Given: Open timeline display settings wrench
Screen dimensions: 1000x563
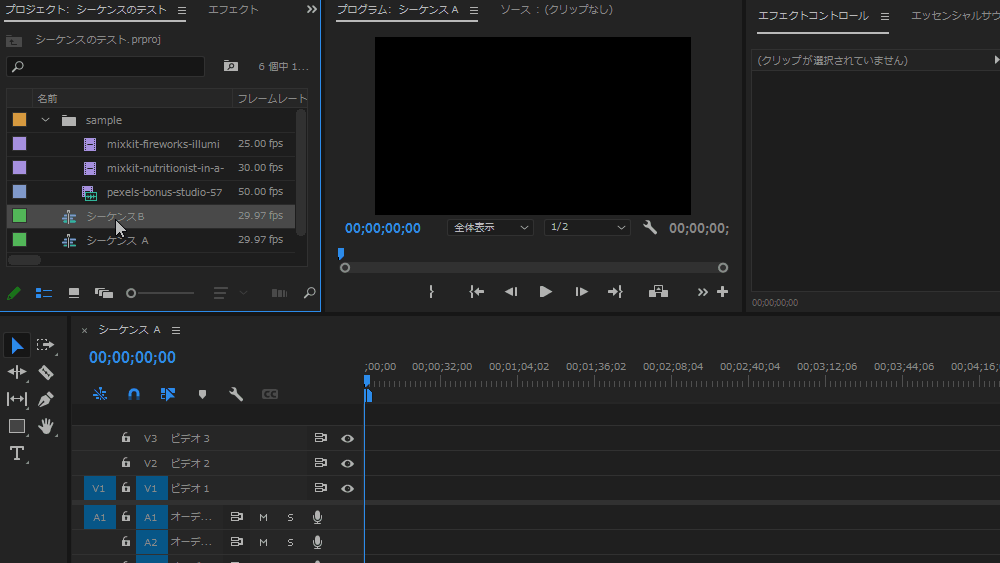Looking at the screenshot, I should 236,394.
